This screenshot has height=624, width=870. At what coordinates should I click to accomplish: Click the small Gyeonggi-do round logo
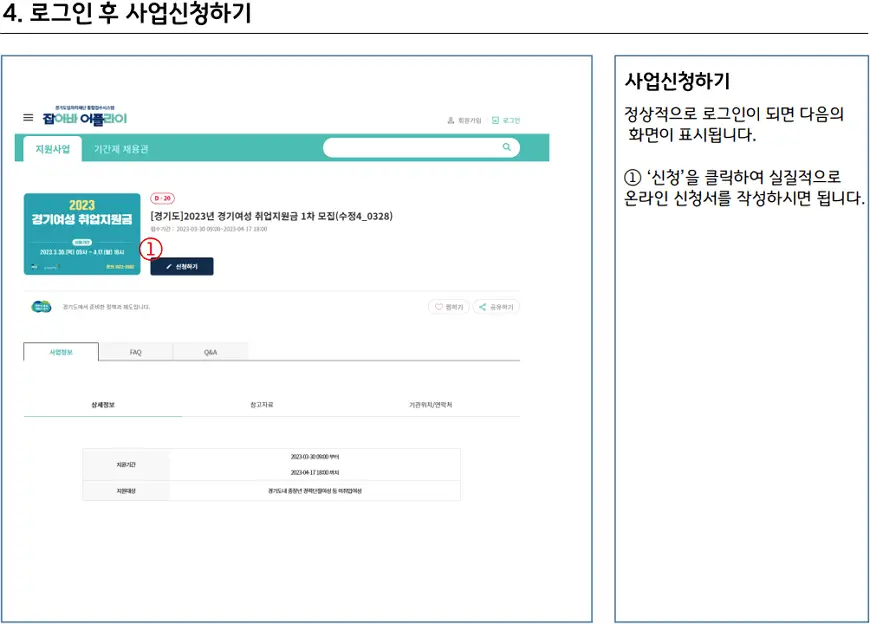[x=41, y=307]
